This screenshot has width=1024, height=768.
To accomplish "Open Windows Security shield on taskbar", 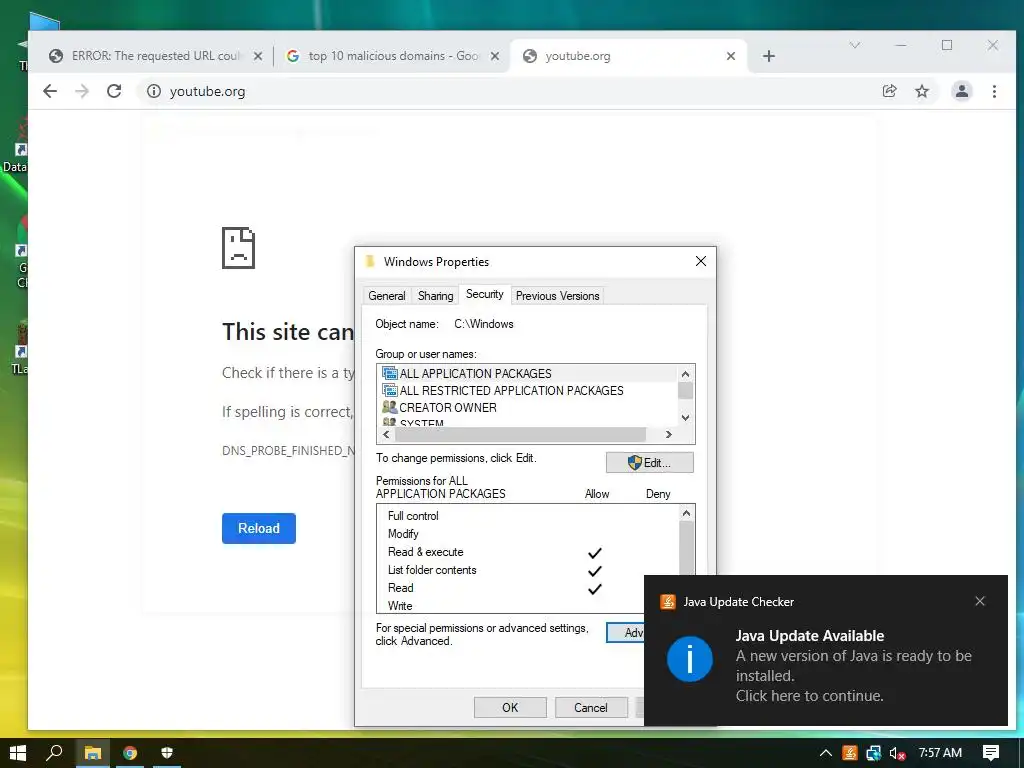I will [x=167, y=753].
